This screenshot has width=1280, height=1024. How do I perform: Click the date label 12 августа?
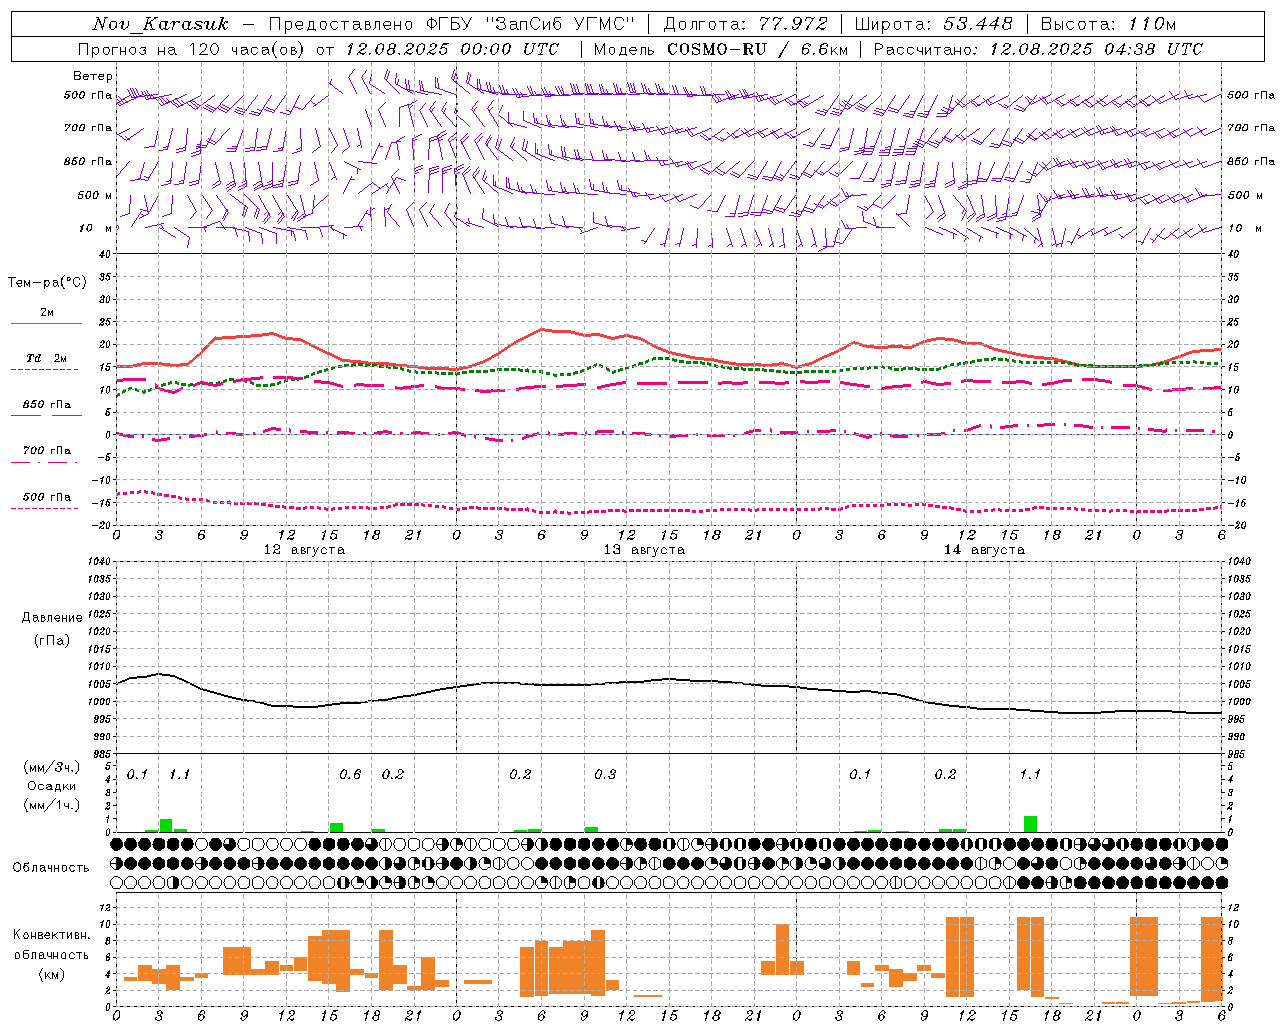point(304,550)
